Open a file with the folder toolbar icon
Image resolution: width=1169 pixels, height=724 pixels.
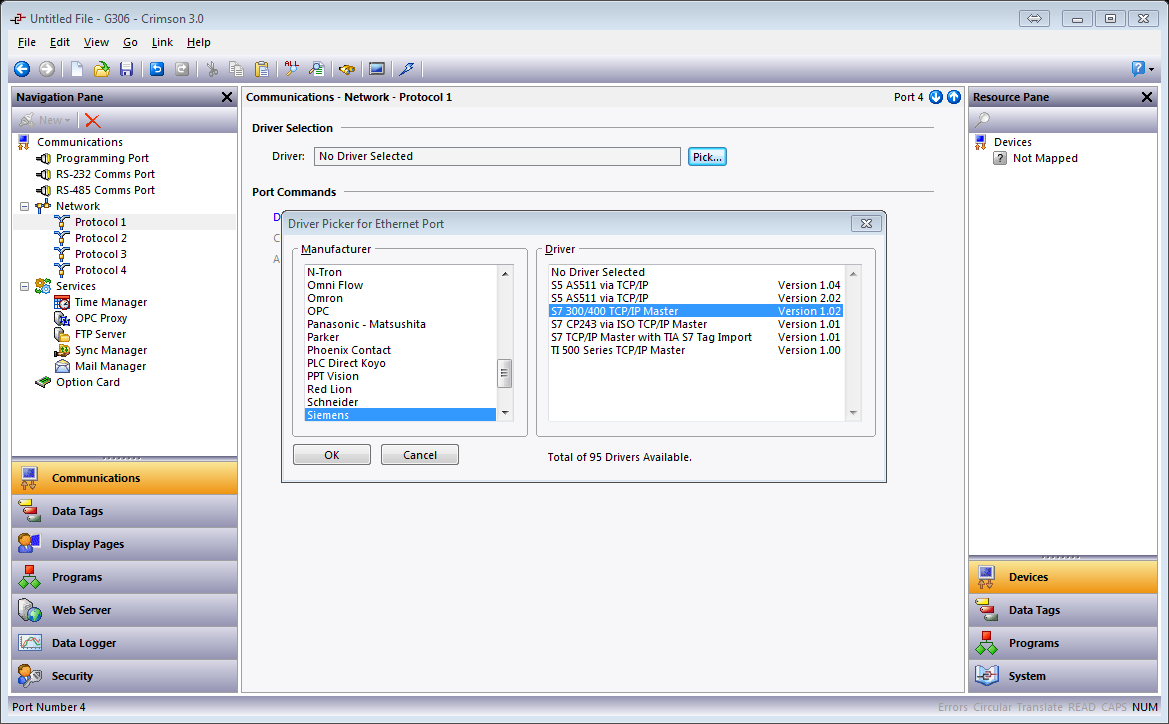tap(101, 69)
